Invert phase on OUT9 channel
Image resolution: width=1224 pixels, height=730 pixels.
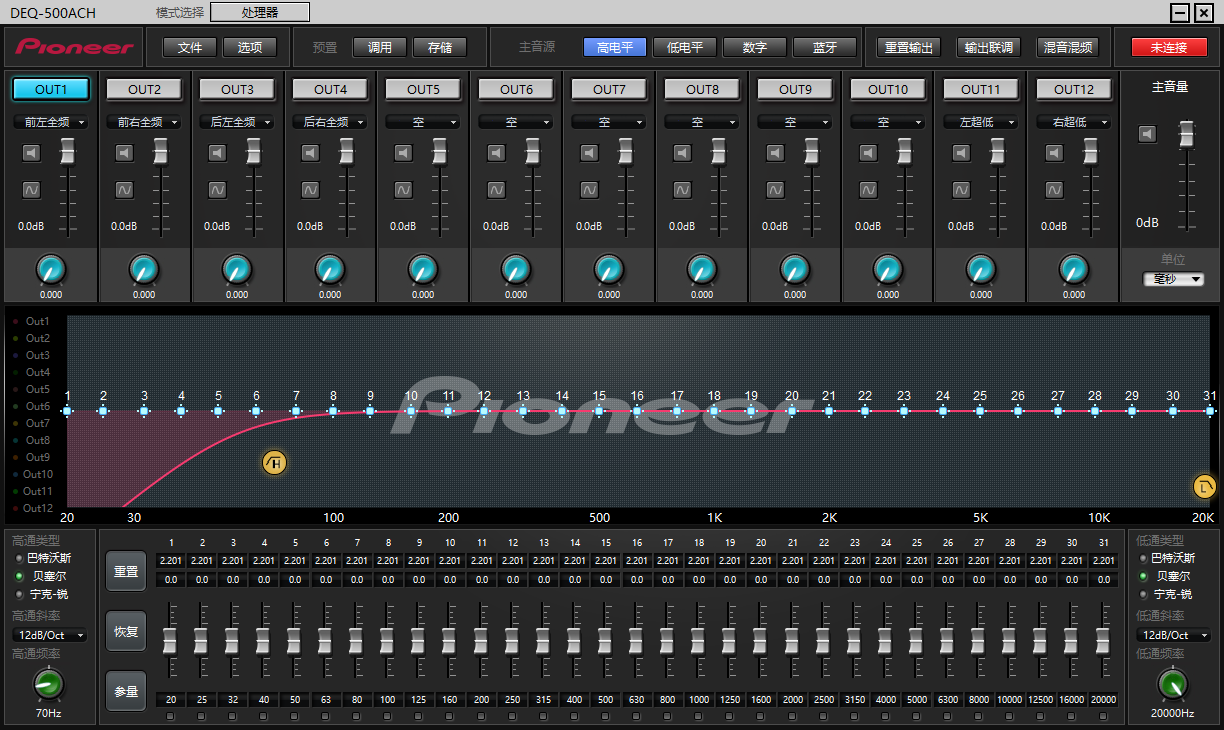click(x=775, y=189)
